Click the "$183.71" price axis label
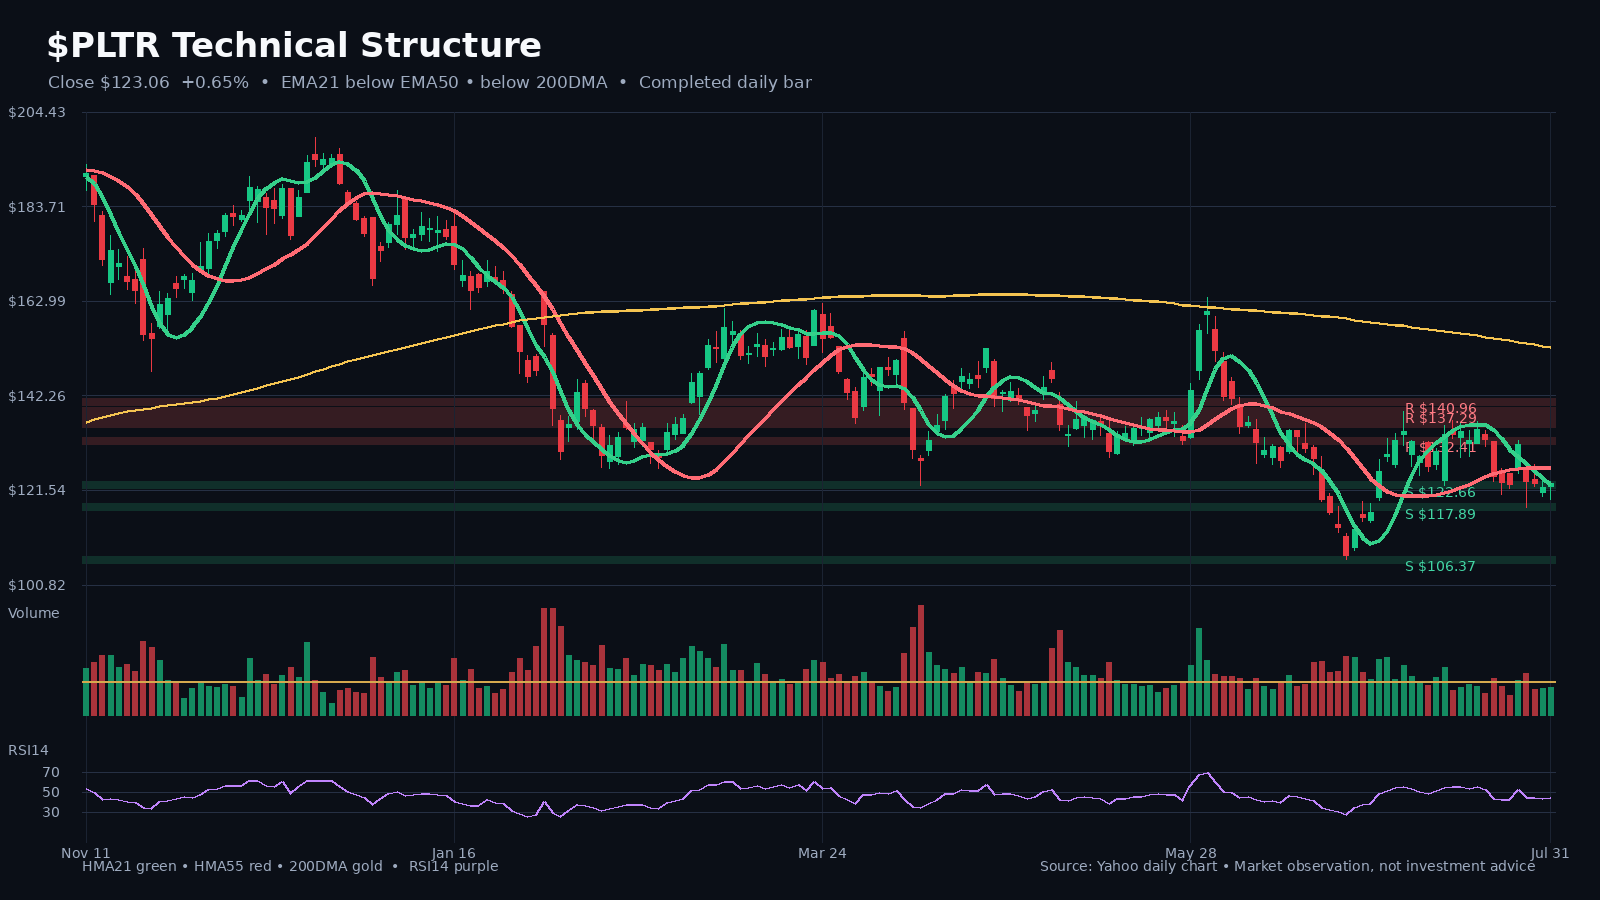 click(37, 207)
